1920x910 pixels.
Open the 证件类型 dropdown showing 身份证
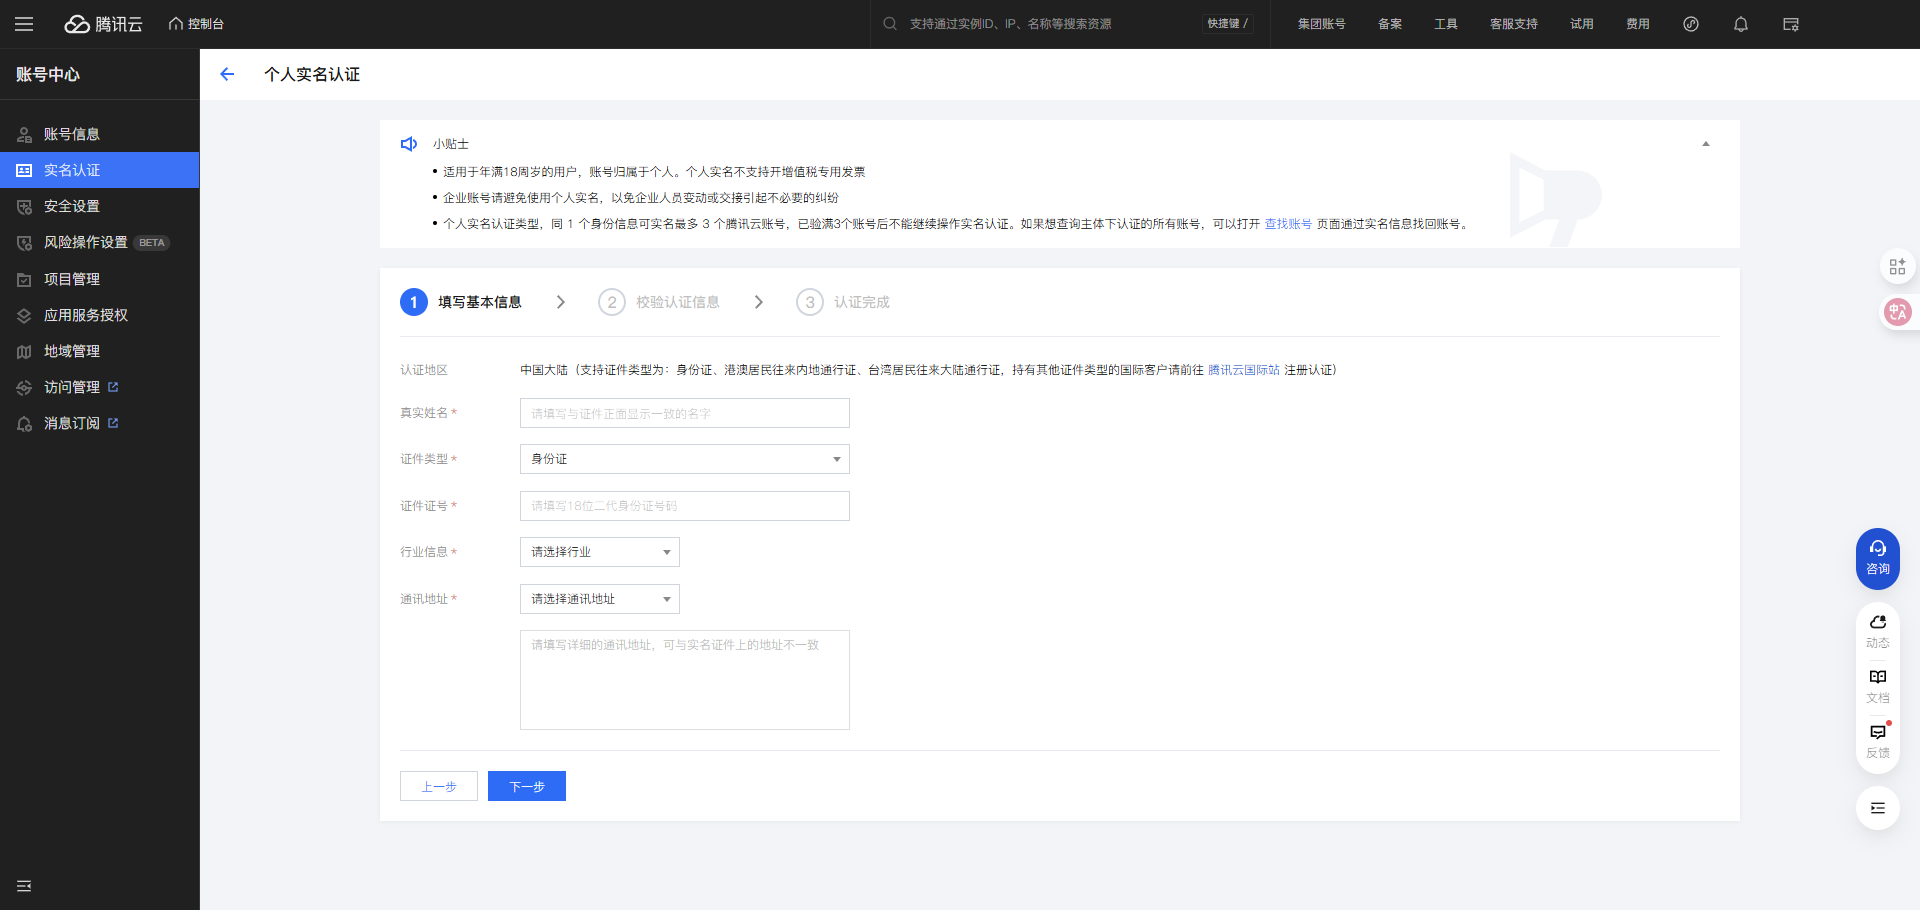point(684,459)
